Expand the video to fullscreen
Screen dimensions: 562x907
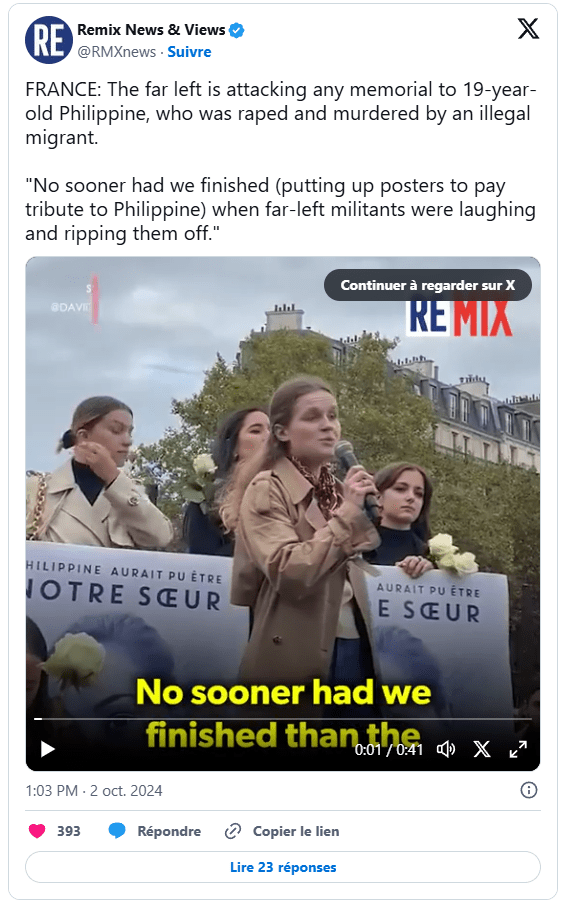[x=518, y=750]
